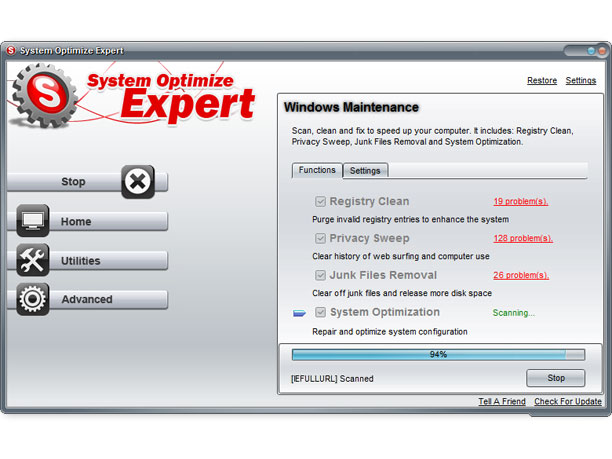
Task: Toggle the Privacy Sweep checkbox
Action: tap(320, 238)
